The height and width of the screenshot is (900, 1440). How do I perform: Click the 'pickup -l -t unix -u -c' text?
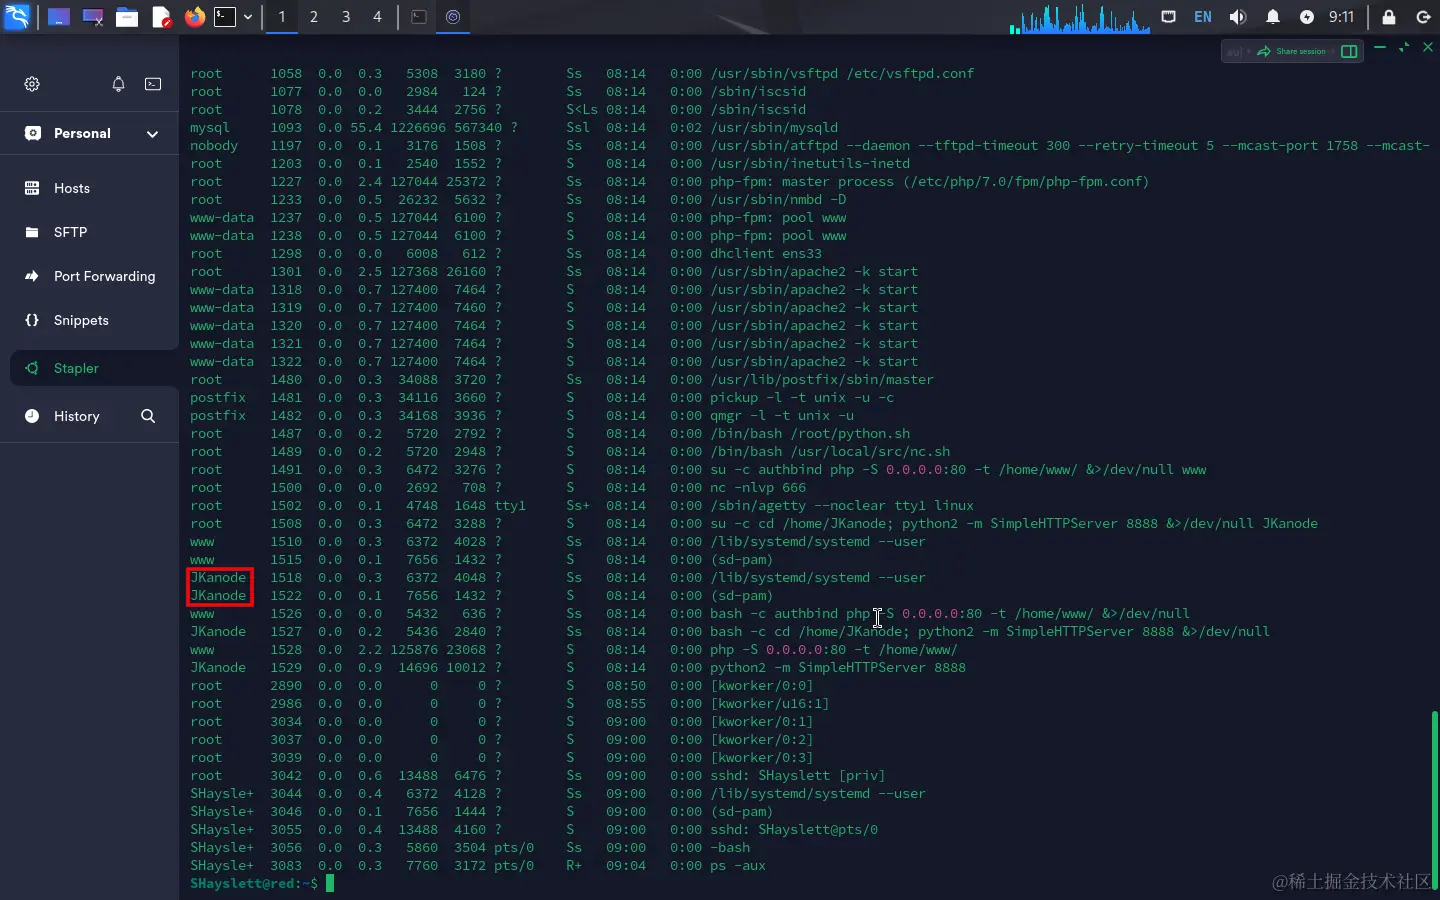tap(802, 398)
